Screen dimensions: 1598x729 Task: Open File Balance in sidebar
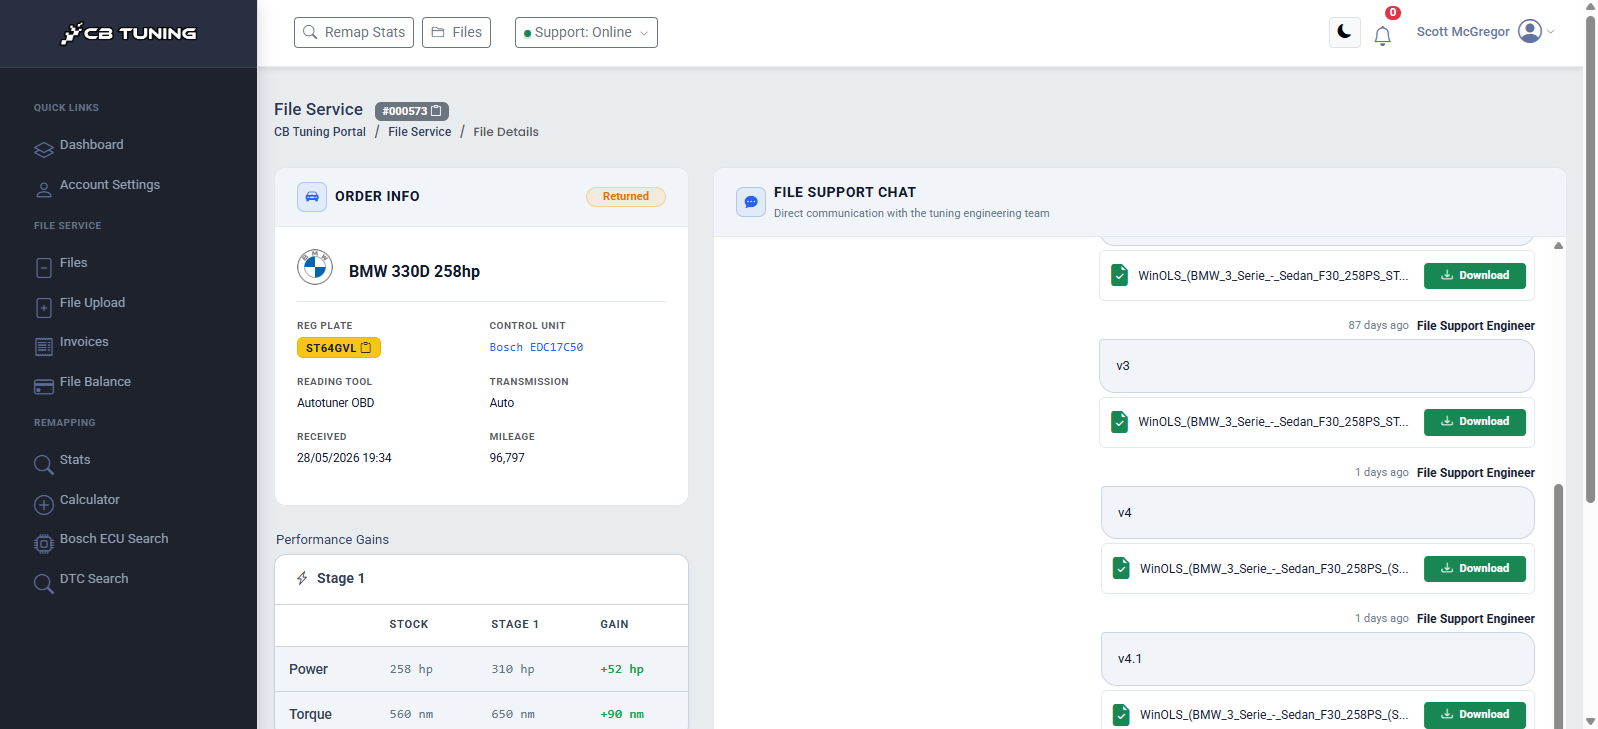click(95, 382)
